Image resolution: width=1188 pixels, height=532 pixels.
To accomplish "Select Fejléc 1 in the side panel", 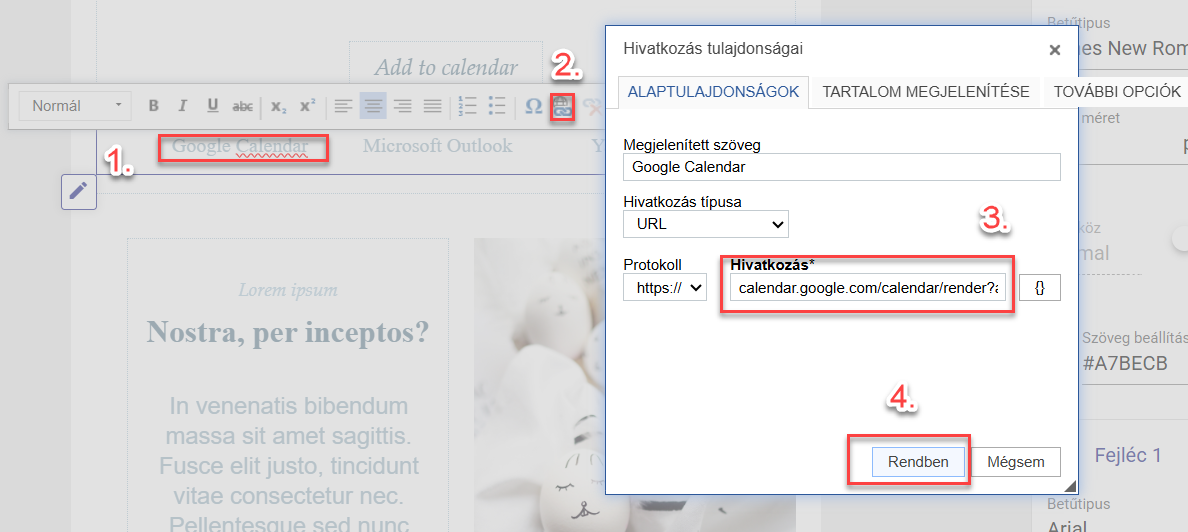I will tap(1128, 455).
